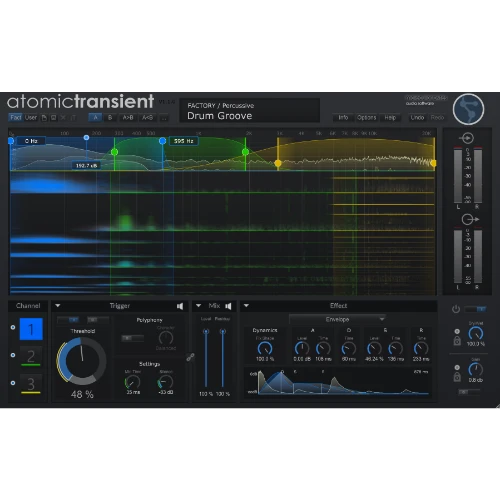Select channel 2 tile
The height and width of the screenshot is (500, 500).
coord(31,356)
